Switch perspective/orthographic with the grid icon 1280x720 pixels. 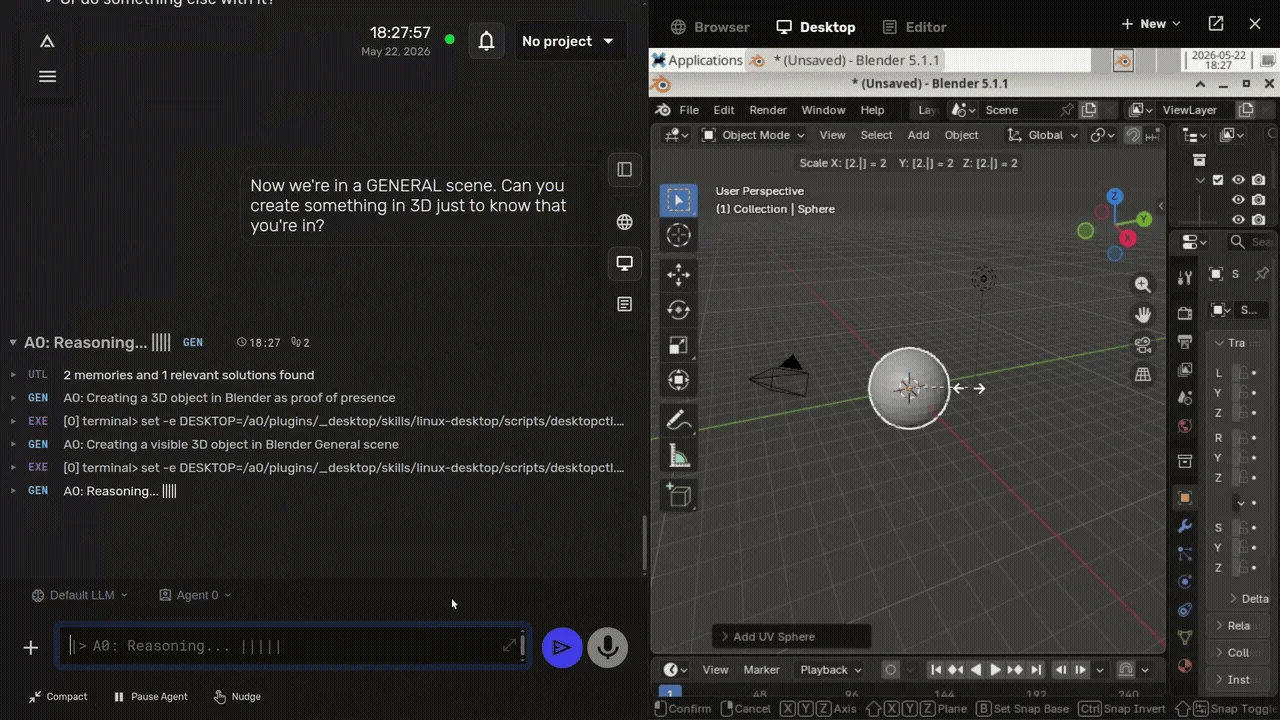[x=1143, y=375]
